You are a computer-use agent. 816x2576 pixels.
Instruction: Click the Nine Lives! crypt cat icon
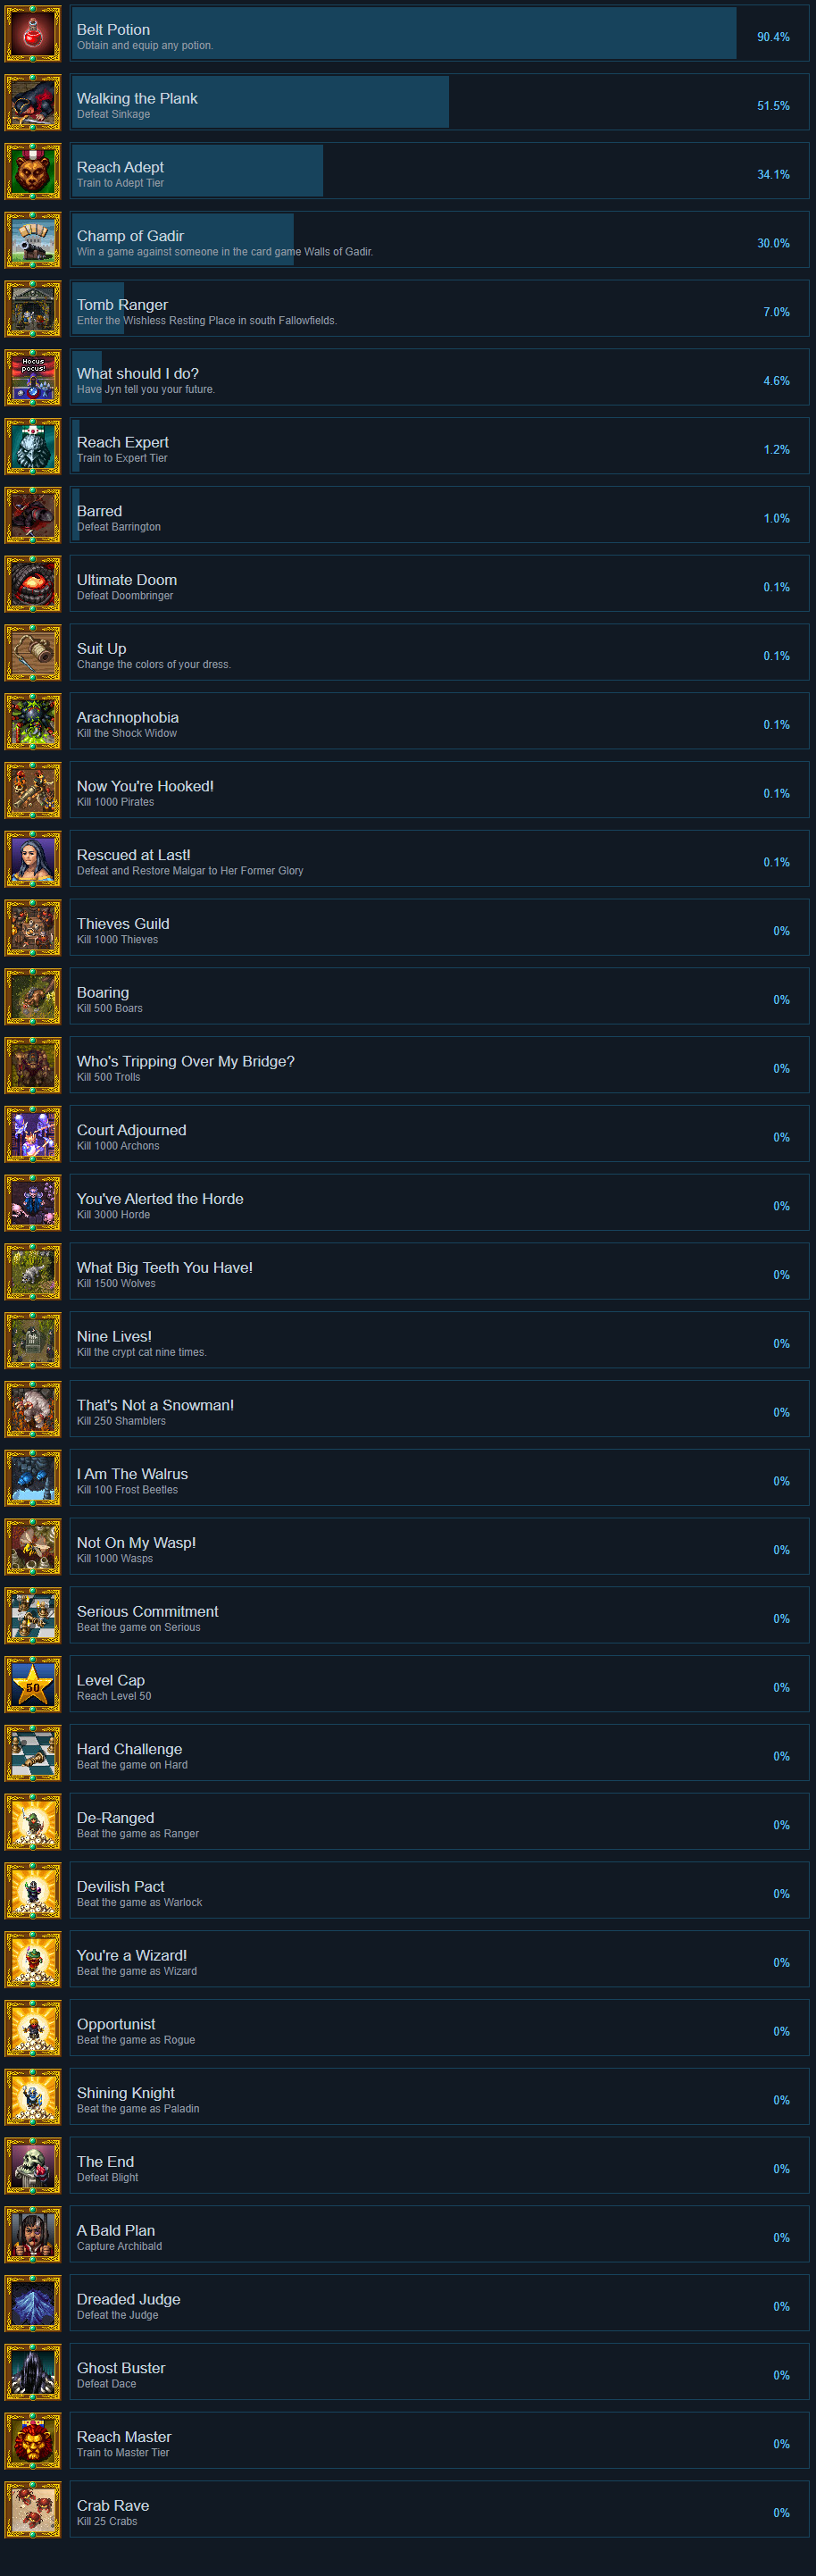33,1341
